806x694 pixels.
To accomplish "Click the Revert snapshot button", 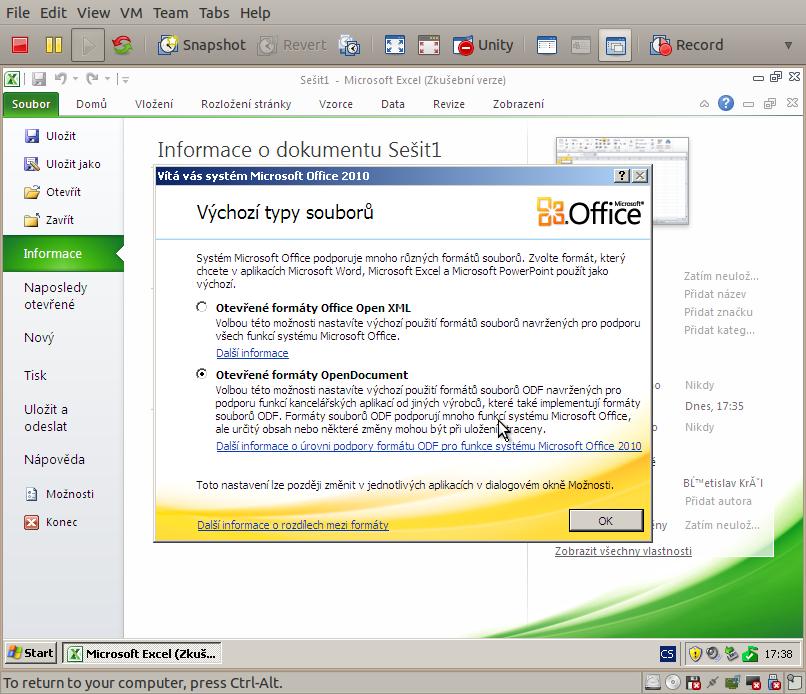I will tap(292, 45).
